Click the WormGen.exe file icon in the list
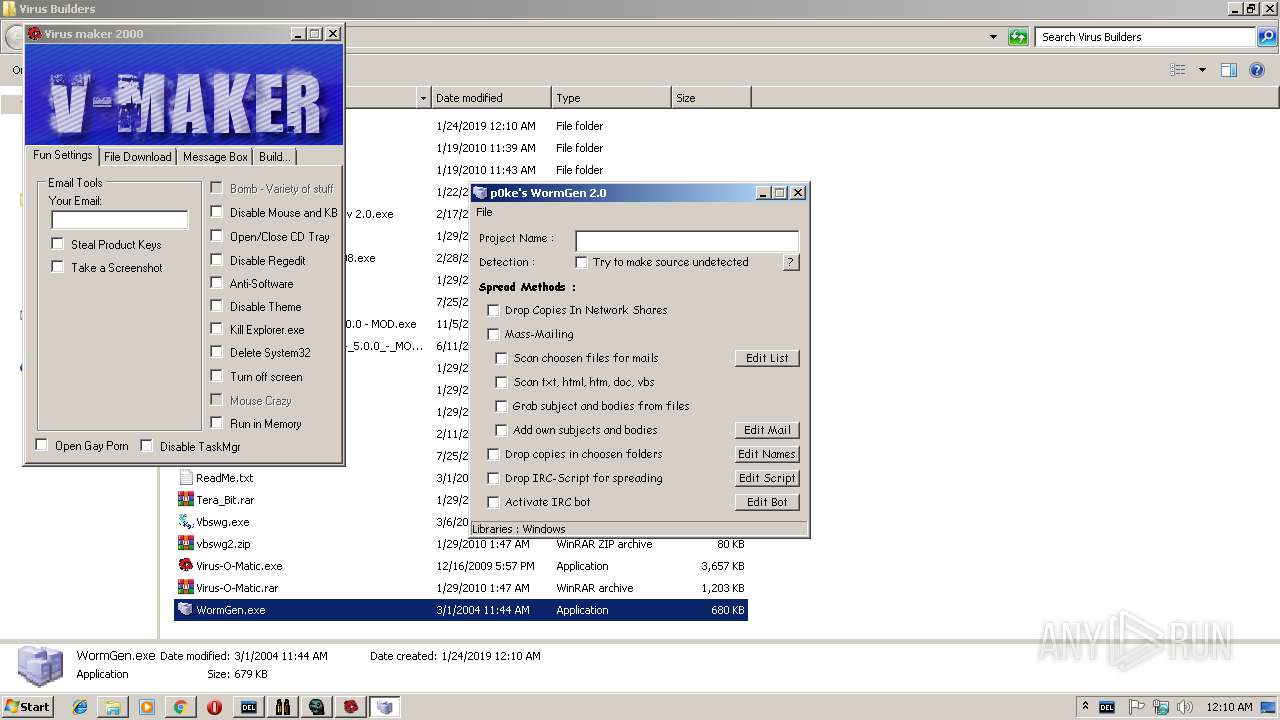This screenshot has height=720, width=1280. click(x=186, y=610)
